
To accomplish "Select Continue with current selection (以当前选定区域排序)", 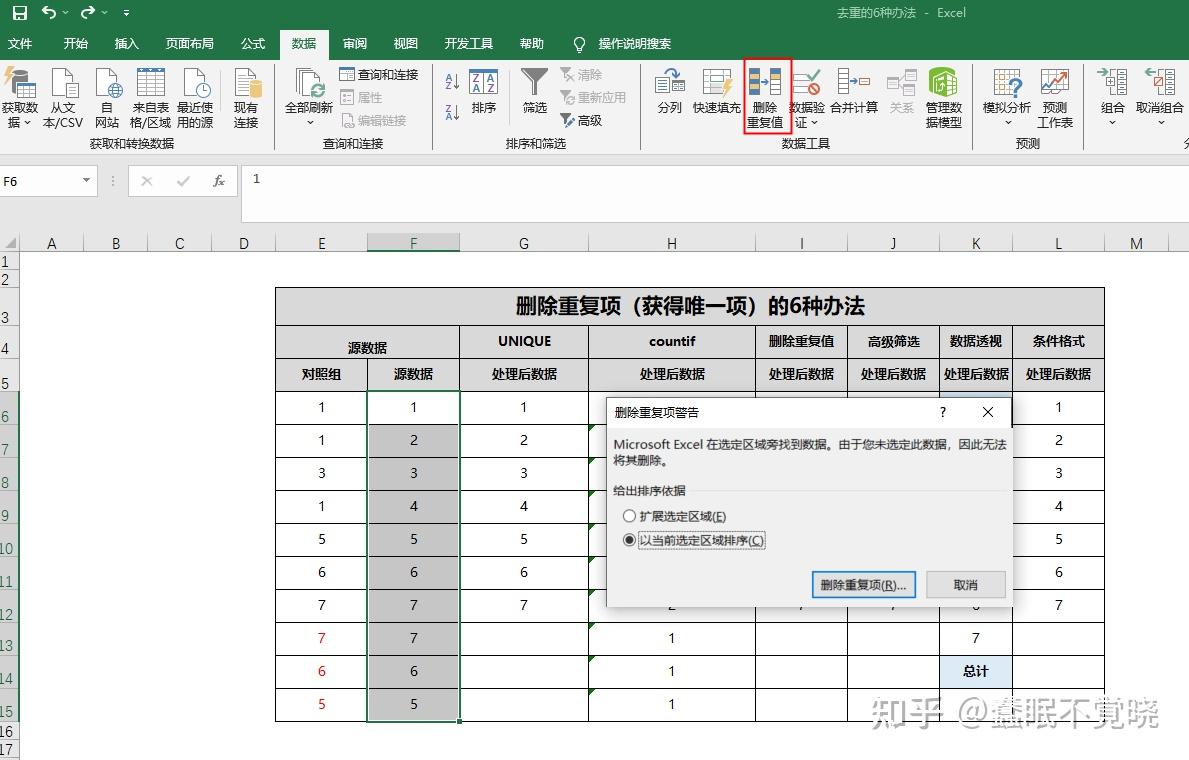I will [693, 540].
